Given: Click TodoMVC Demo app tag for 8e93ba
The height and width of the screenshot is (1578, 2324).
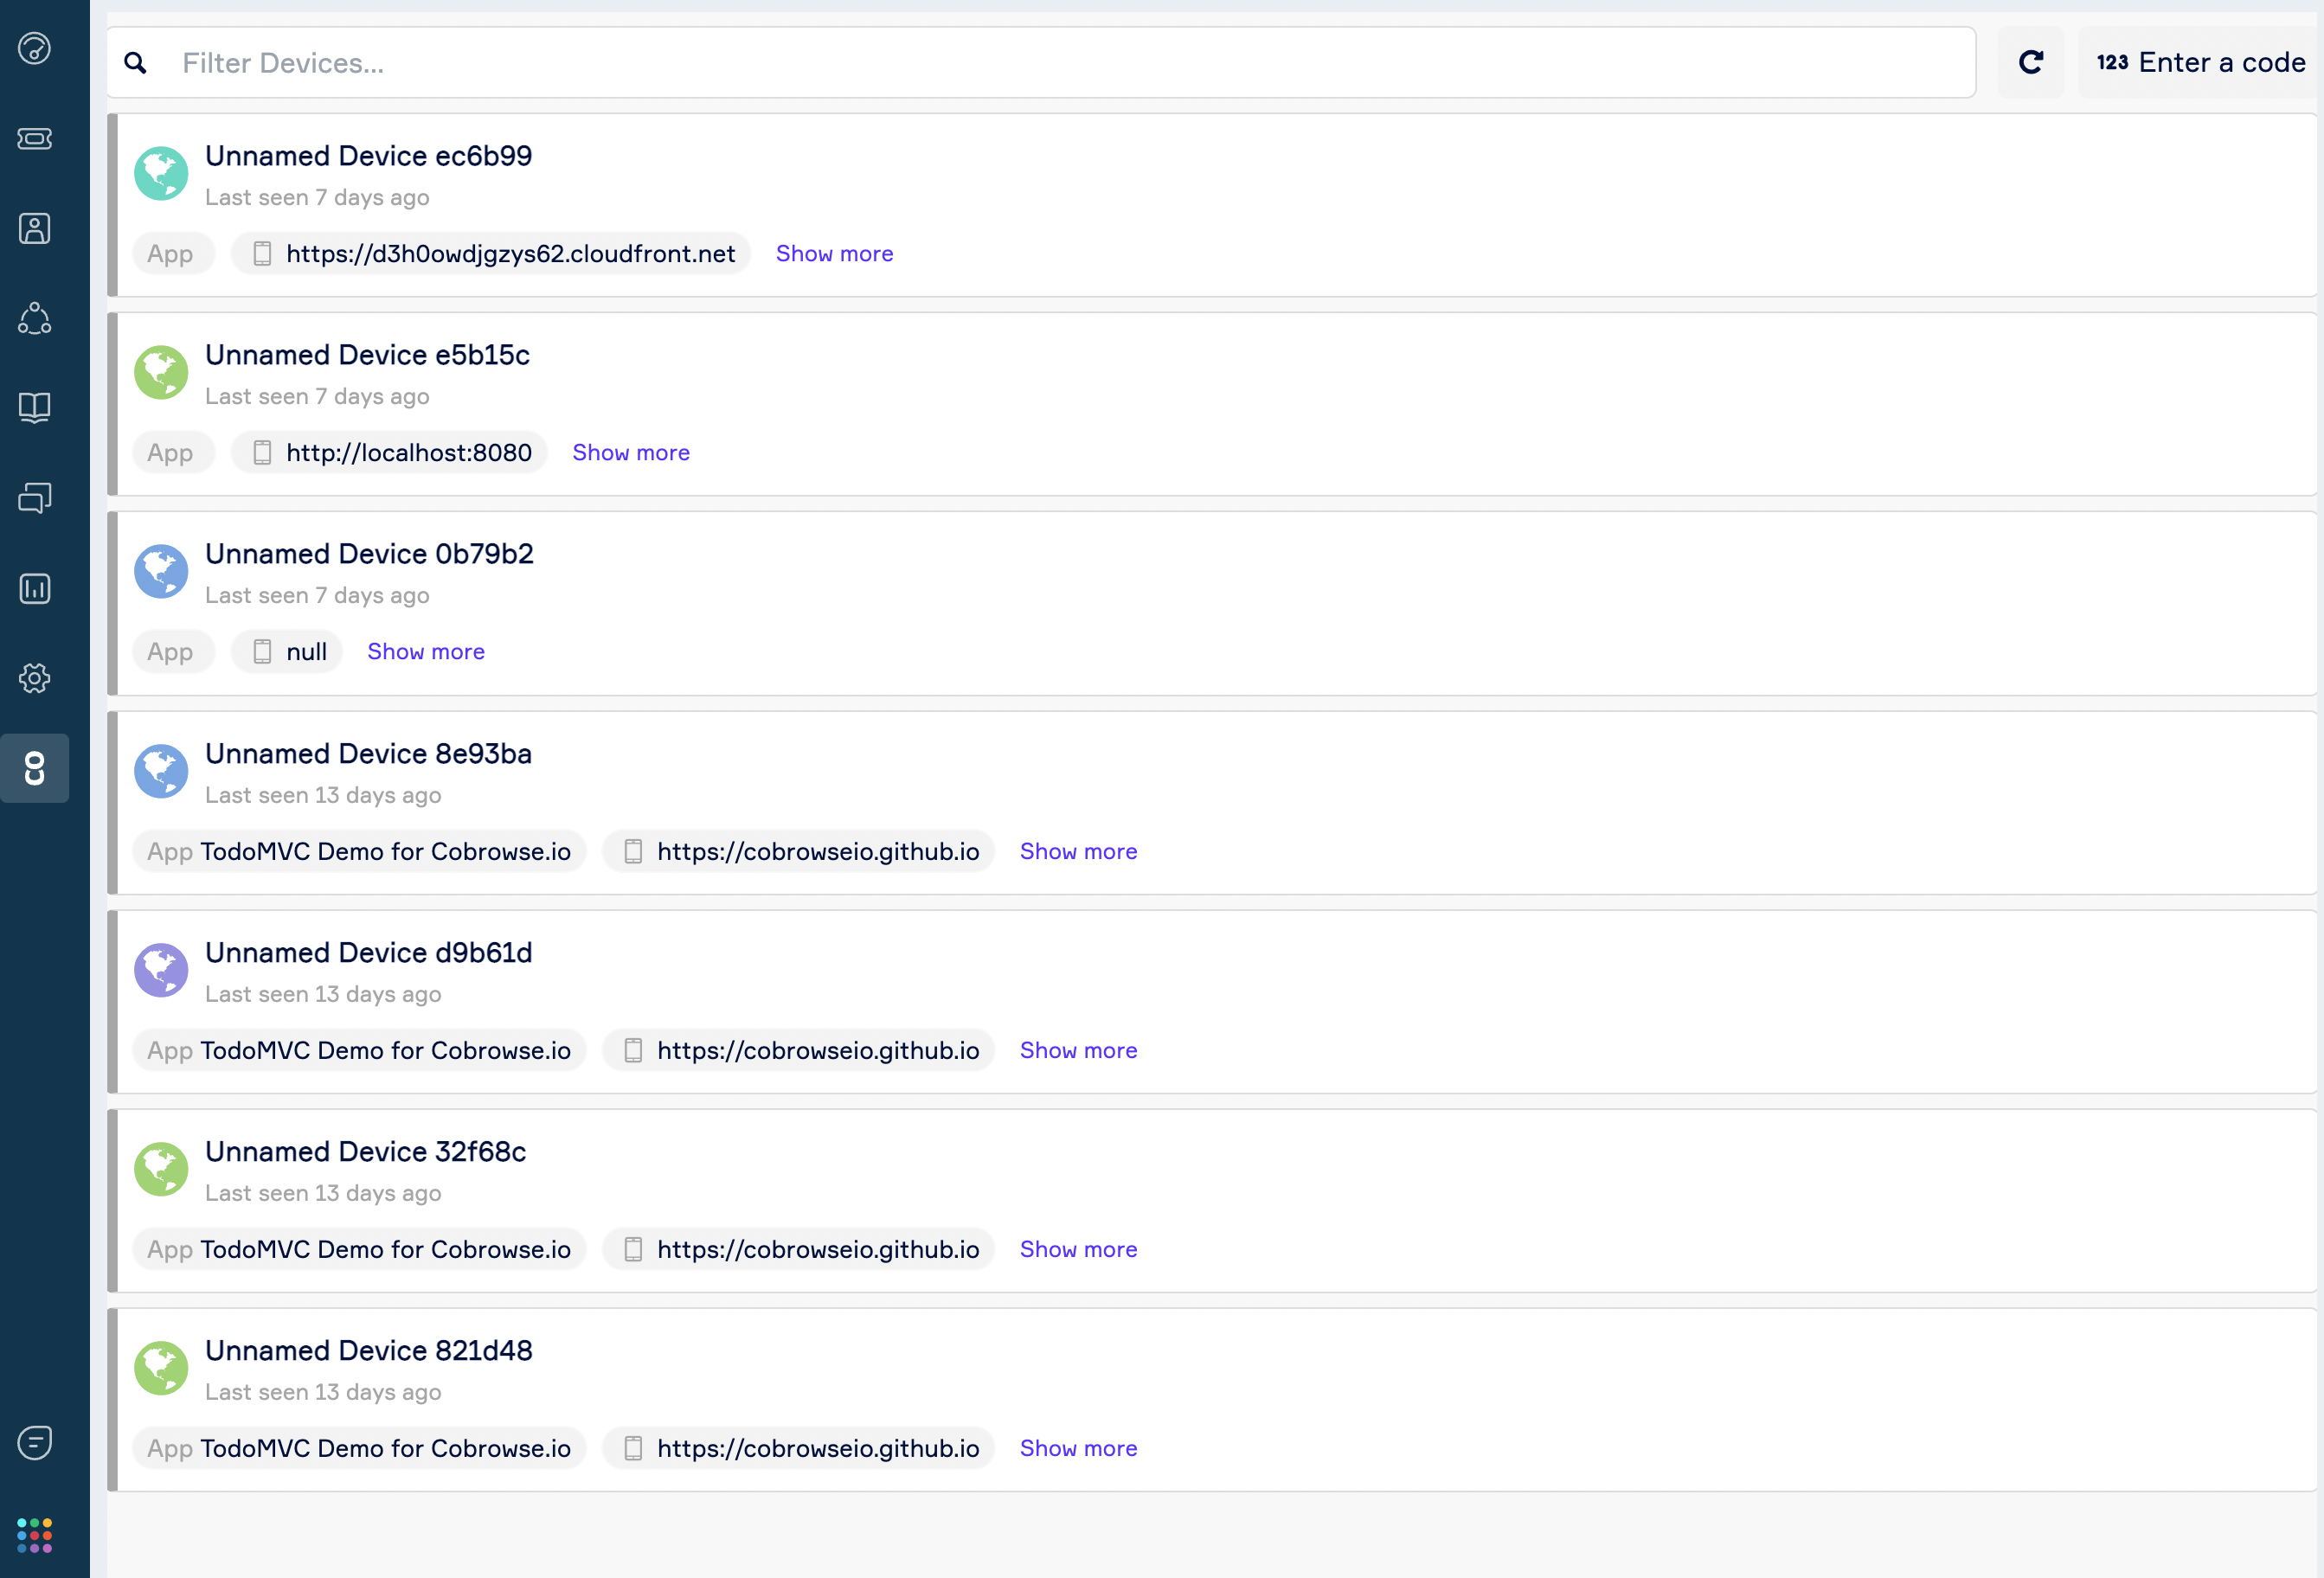Looking at the screenshot, I should click(x=359, y=851).
